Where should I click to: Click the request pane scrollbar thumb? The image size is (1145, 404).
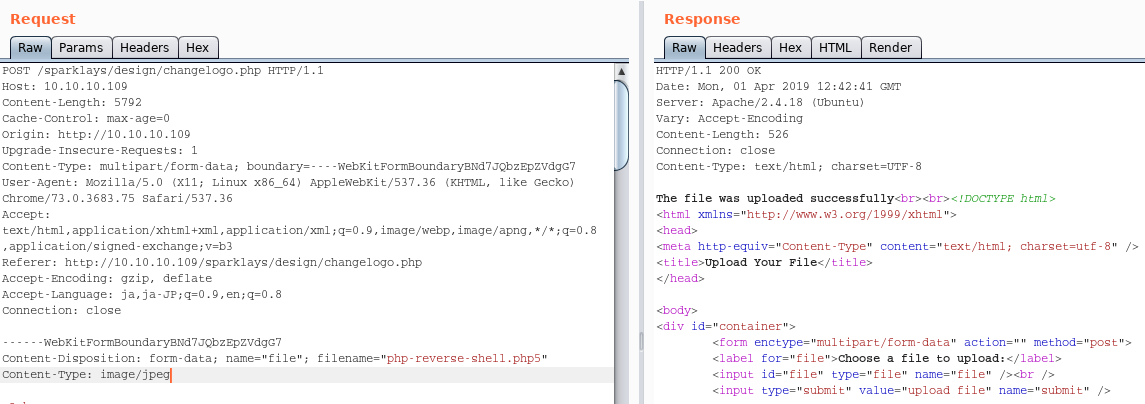[x=621, y=125]
